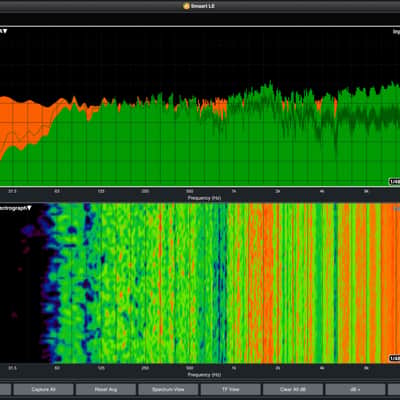Click inside the spectrograph plot area

200,283
